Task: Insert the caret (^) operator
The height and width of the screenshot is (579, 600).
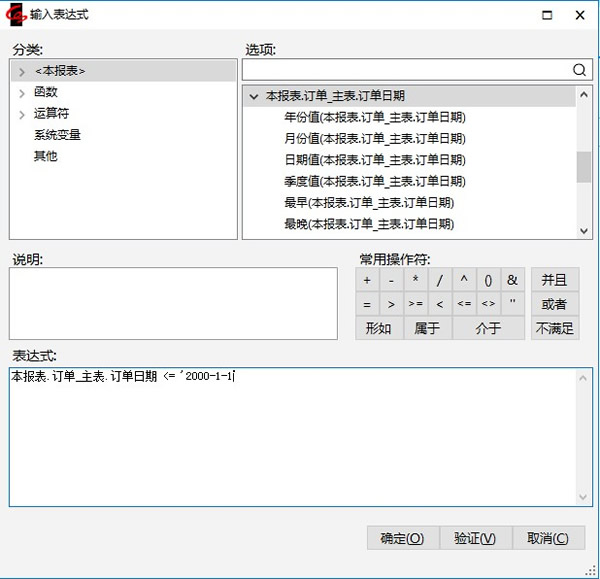Action: [464, 280]
